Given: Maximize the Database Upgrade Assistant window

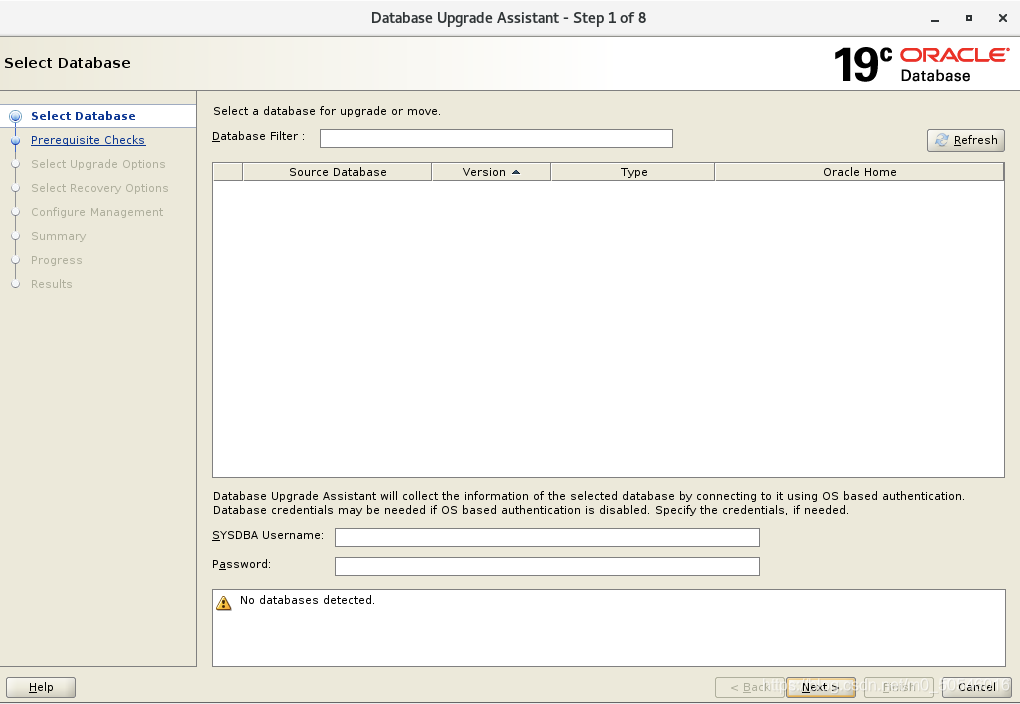Looking at the screenshot, I should [969, 18].
